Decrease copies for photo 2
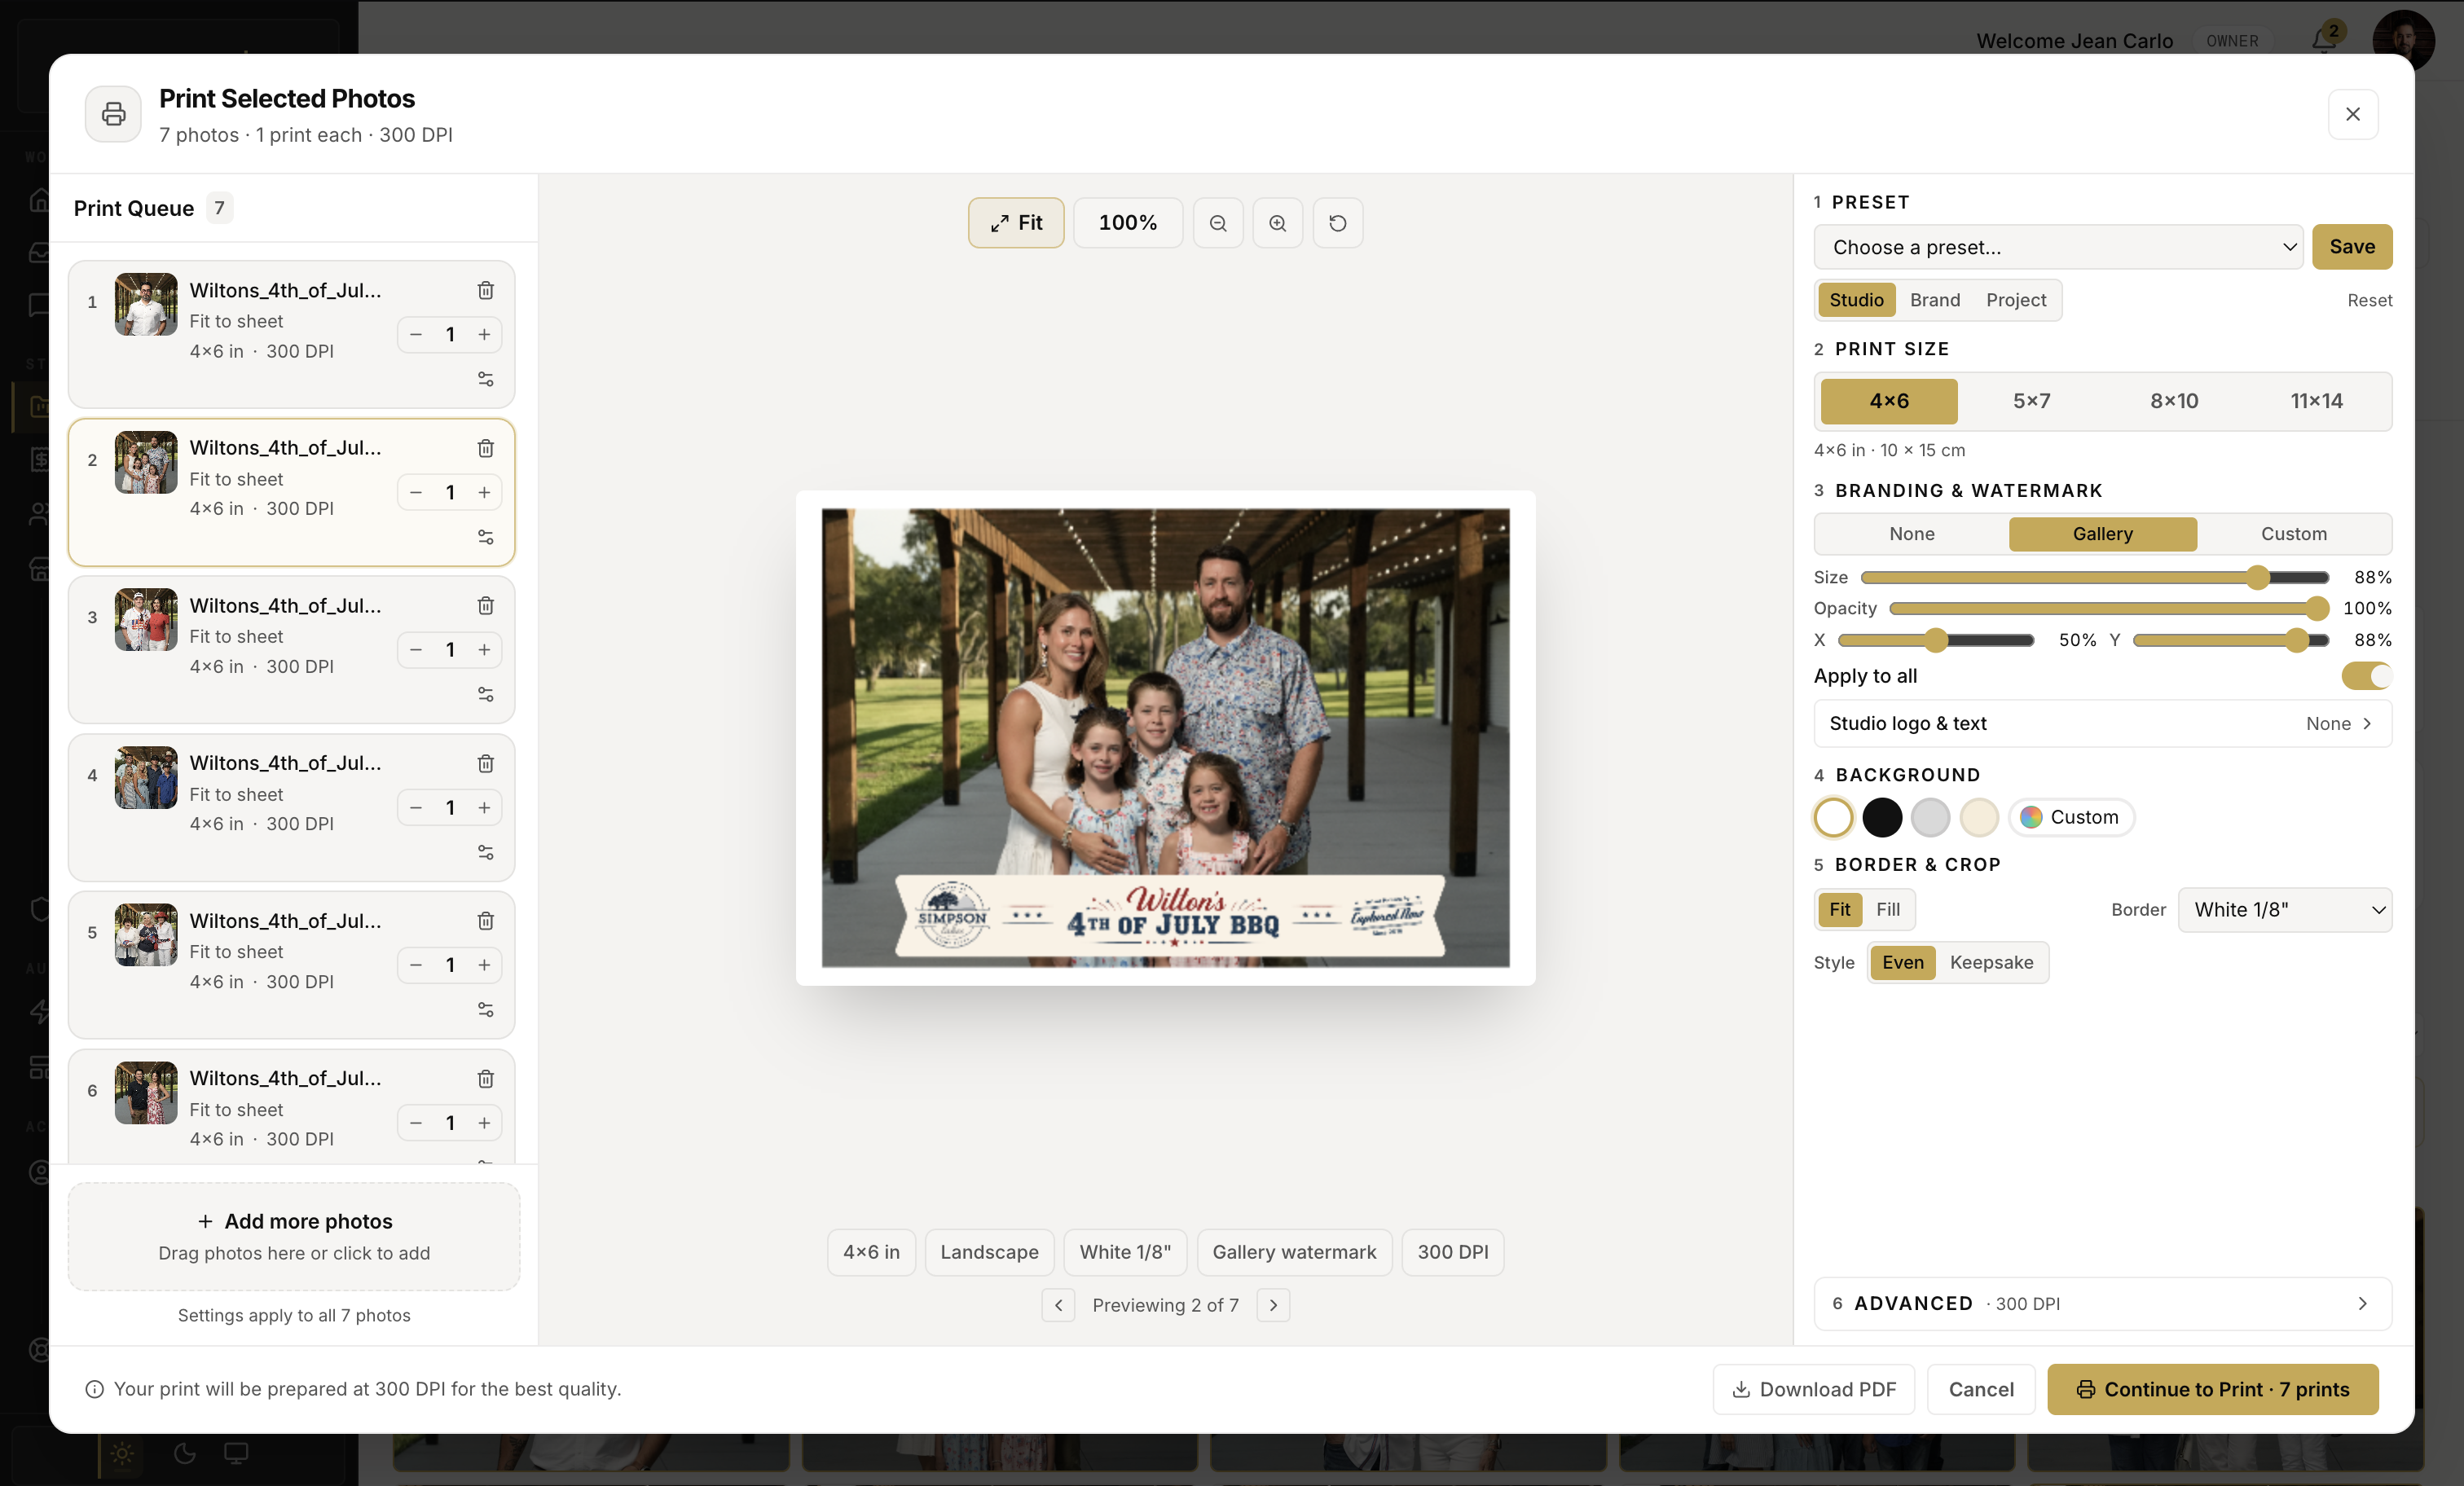The image size is (2464, 1486). coord(416,492)
